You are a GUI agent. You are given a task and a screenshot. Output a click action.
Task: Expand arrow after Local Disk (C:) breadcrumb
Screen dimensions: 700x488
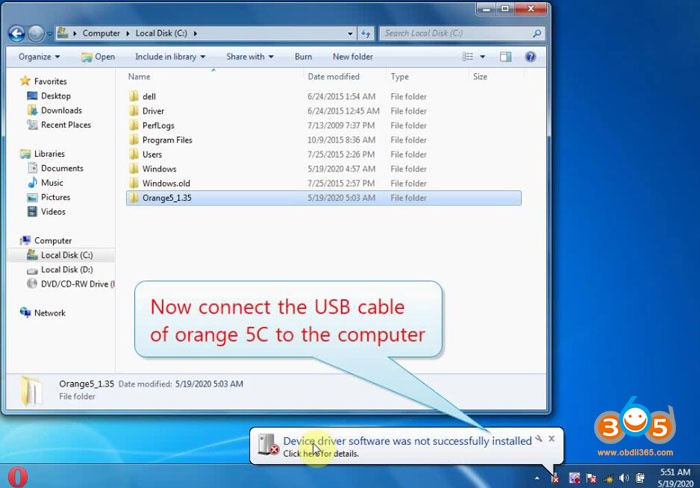pos(195,33)
